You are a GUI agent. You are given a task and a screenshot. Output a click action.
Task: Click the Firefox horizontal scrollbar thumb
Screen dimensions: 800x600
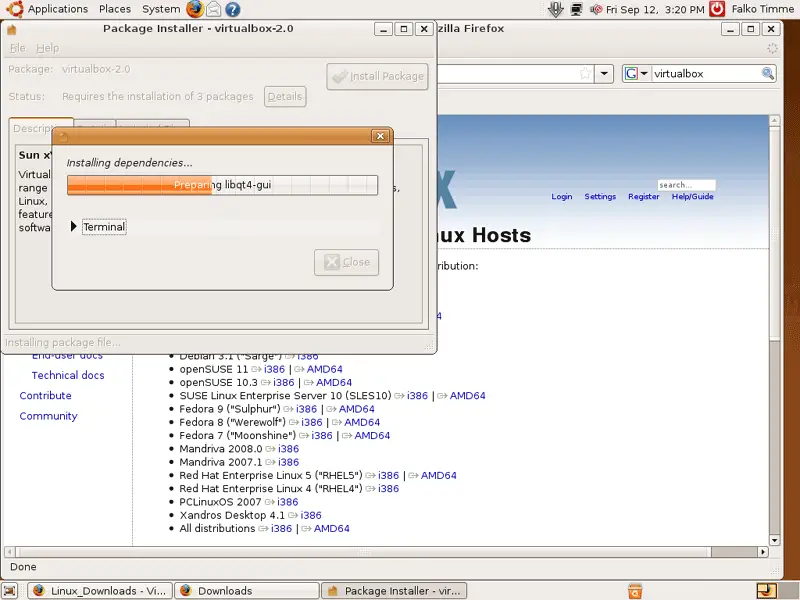pyautogui.click(x=363, y=552)
